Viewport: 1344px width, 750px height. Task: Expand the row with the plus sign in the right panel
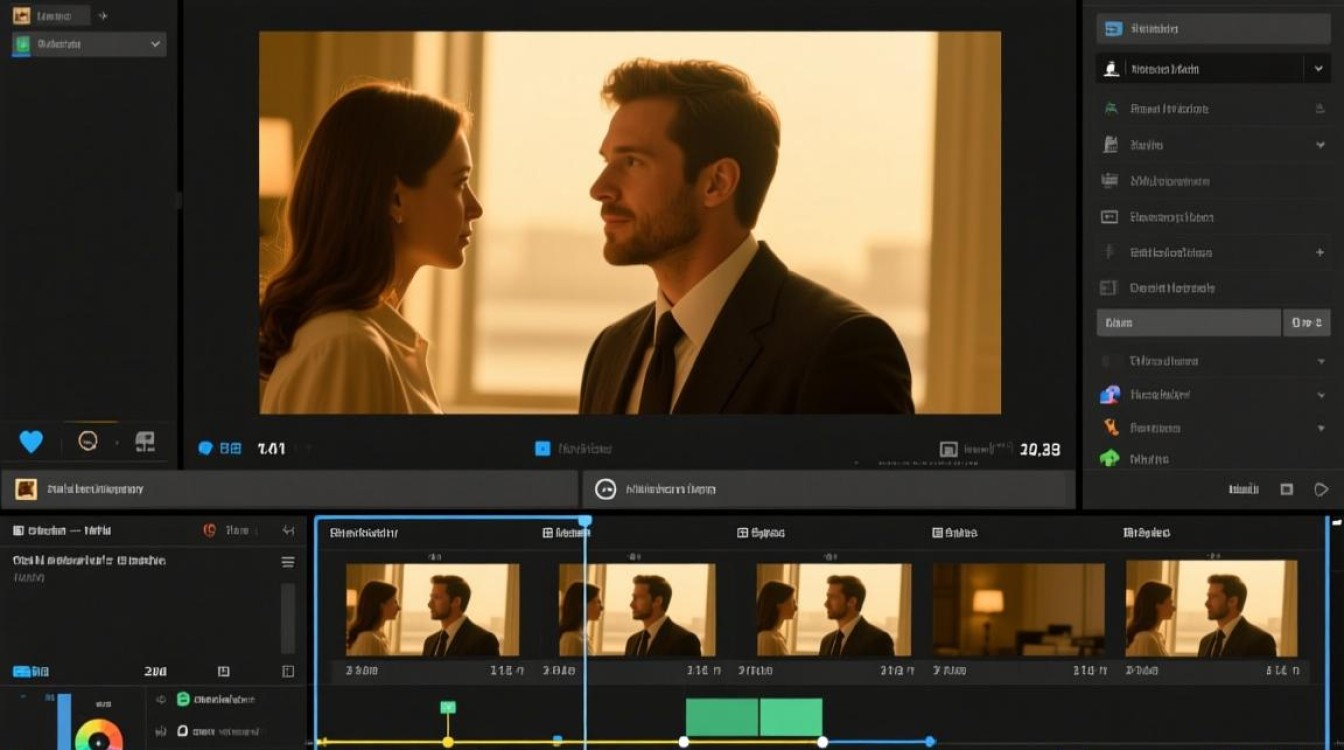(x=1213, y=253)
